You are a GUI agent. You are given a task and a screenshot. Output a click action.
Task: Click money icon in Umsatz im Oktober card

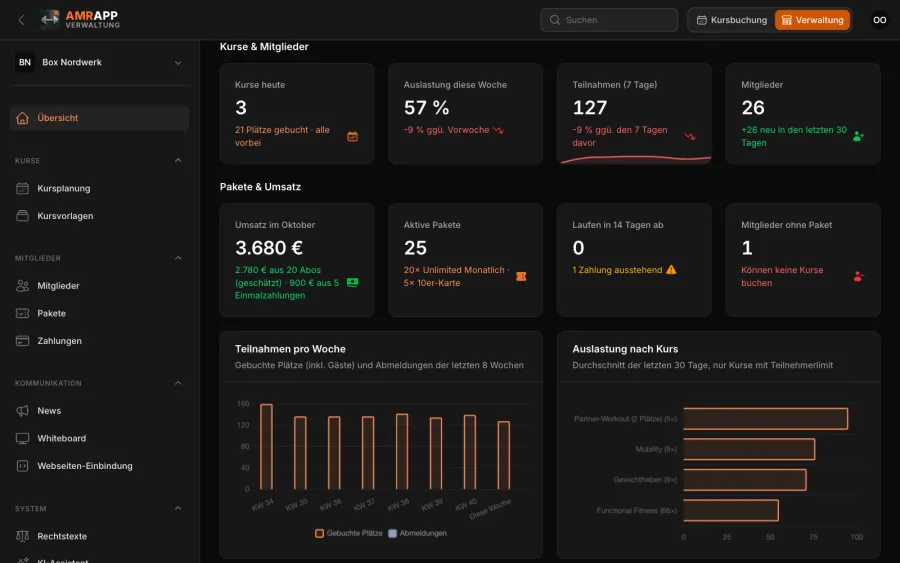coord(352,282)
